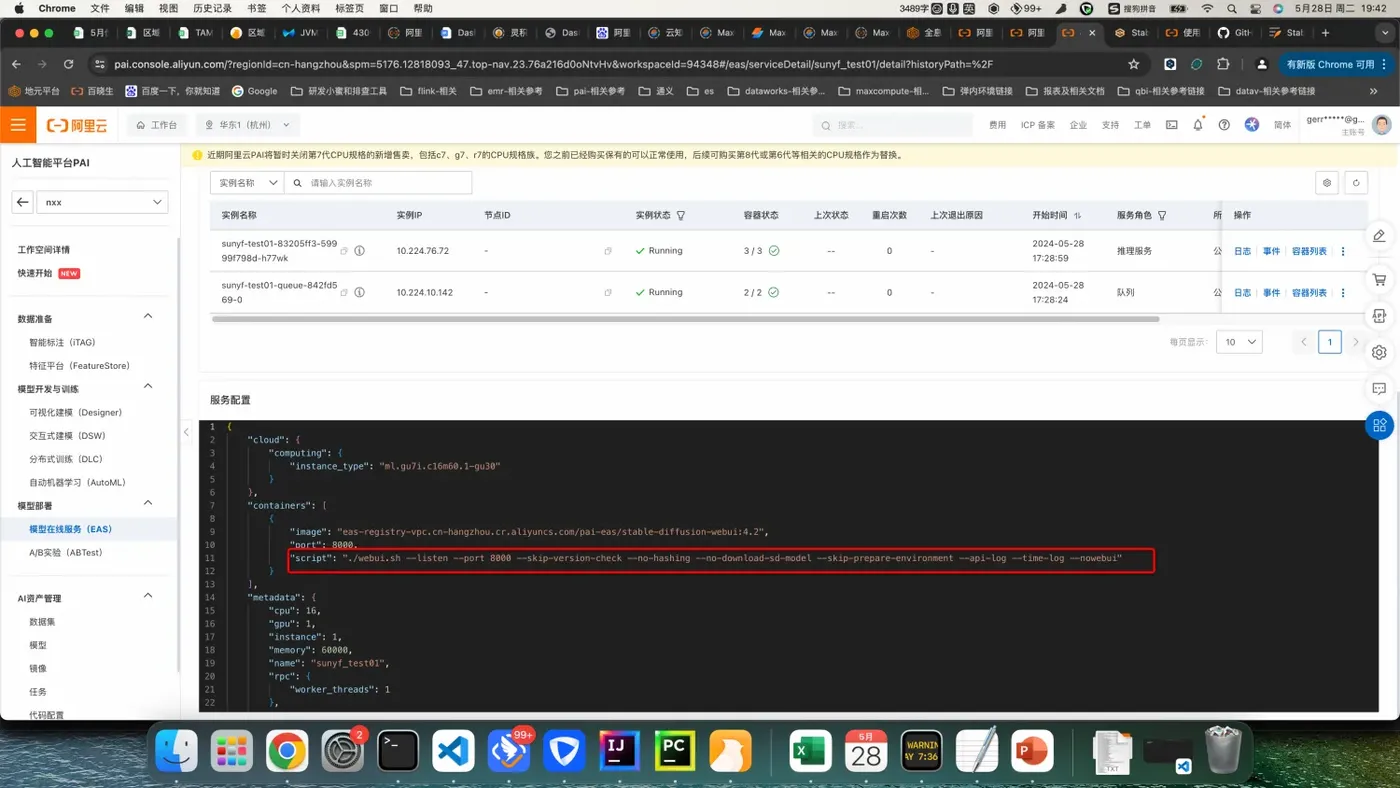
Task: Copy instance name sunyf-test01-queue
Action: pyautogui.click(x=344, y=293)
